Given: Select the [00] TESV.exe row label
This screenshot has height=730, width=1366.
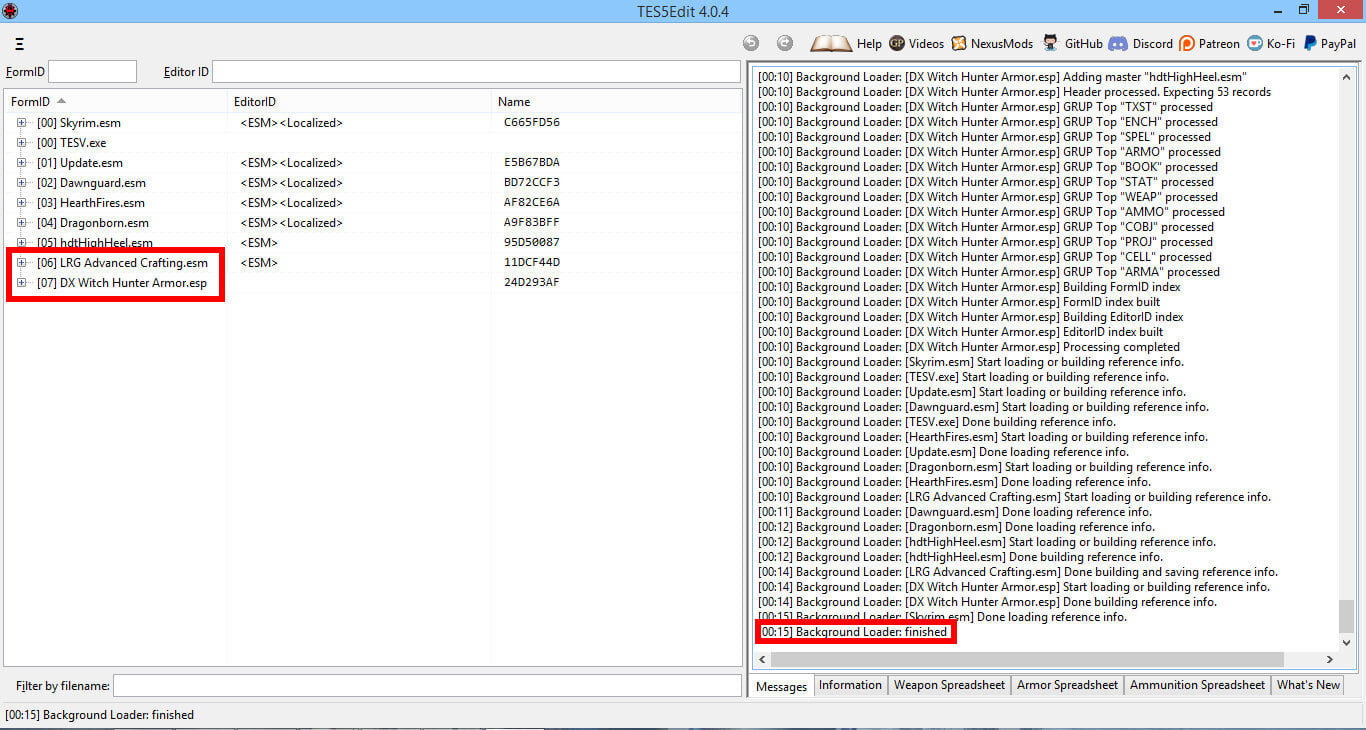Looking at the screenshot, I should tap(71, 143).
